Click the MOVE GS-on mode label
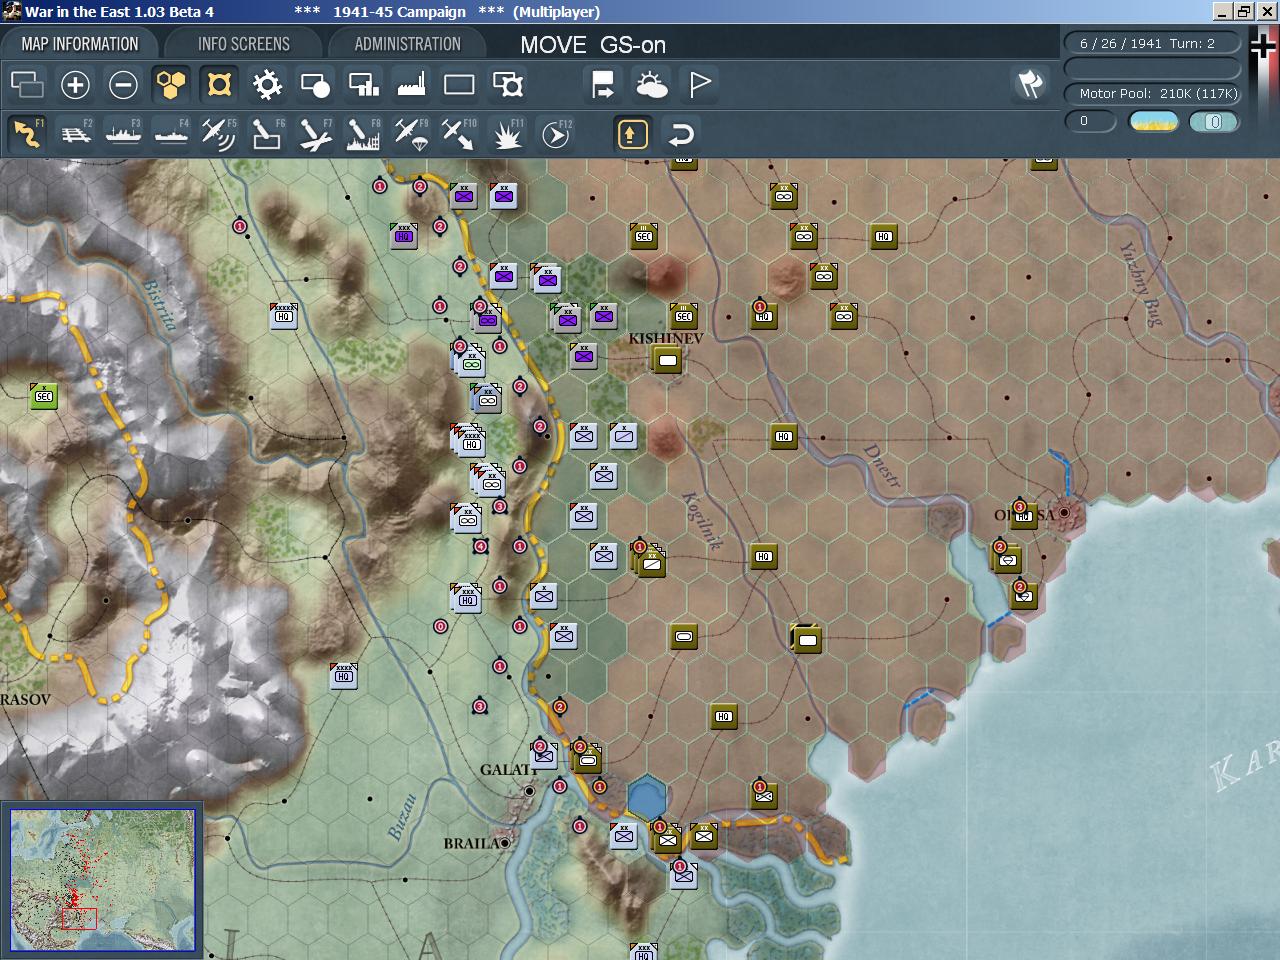Screen dimensions: 1280x960 (x=593, y=45)
